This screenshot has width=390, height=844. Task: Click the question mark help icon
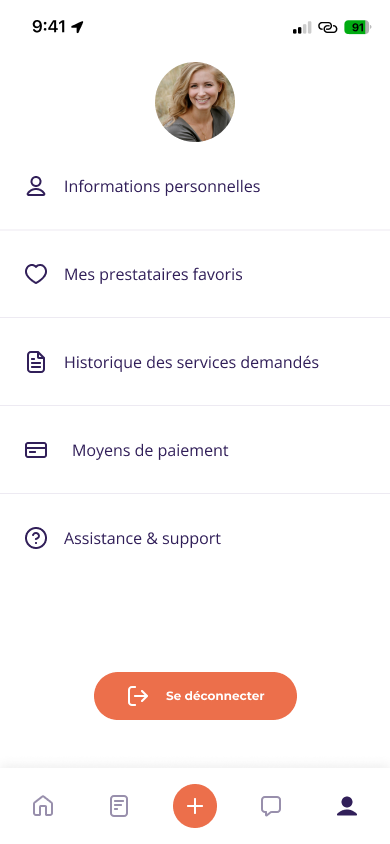tap(36, 538)
